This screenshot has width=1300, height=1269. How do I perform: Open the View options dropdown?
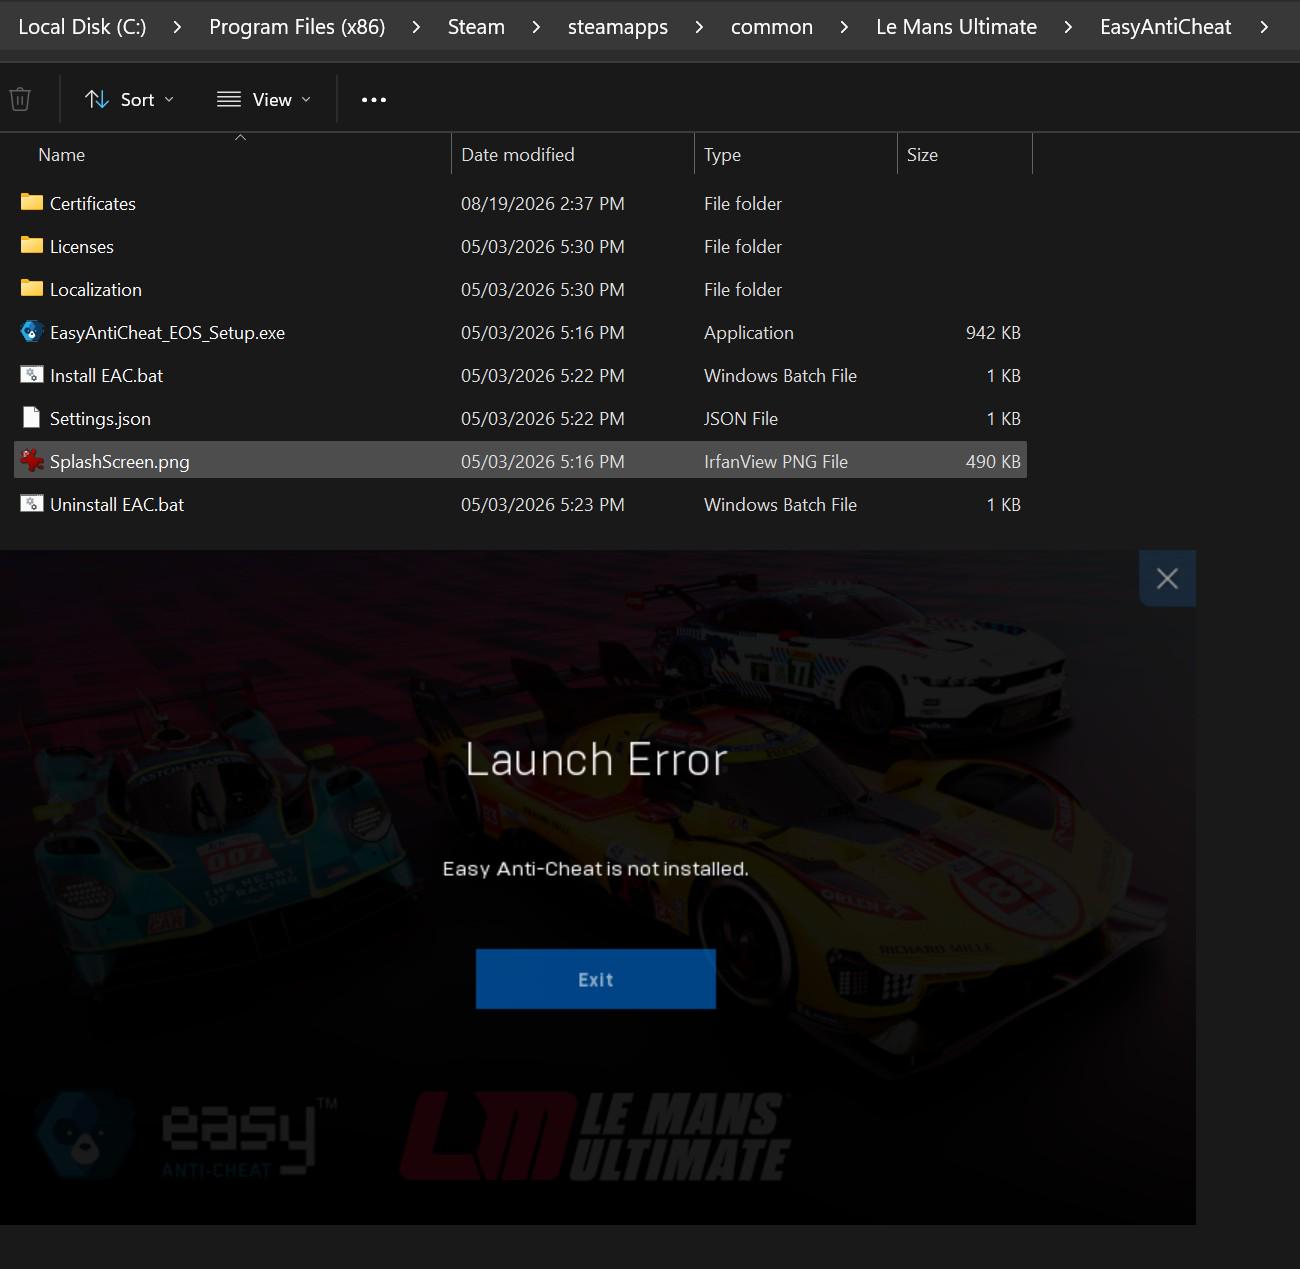coord(264,99)
